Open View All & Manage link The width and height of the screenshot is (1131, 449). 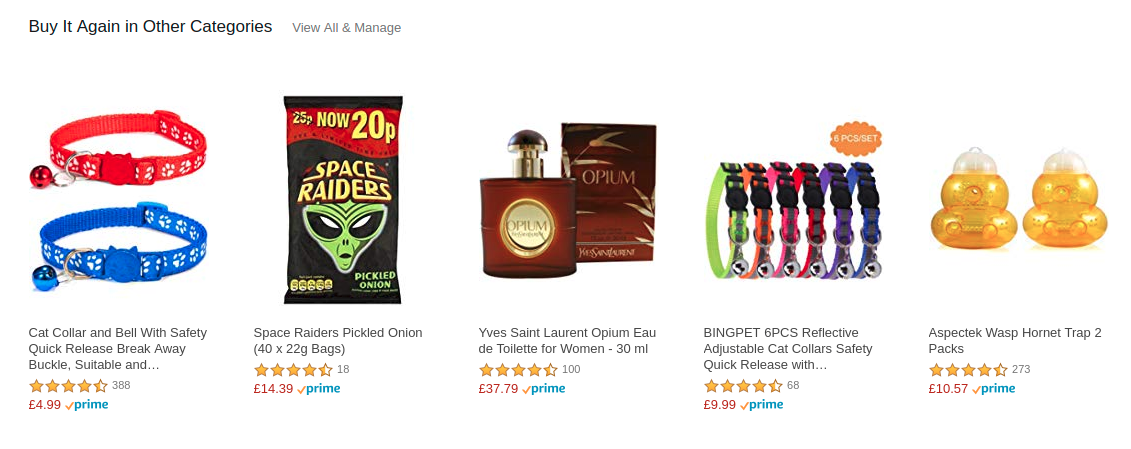point(346,27)
